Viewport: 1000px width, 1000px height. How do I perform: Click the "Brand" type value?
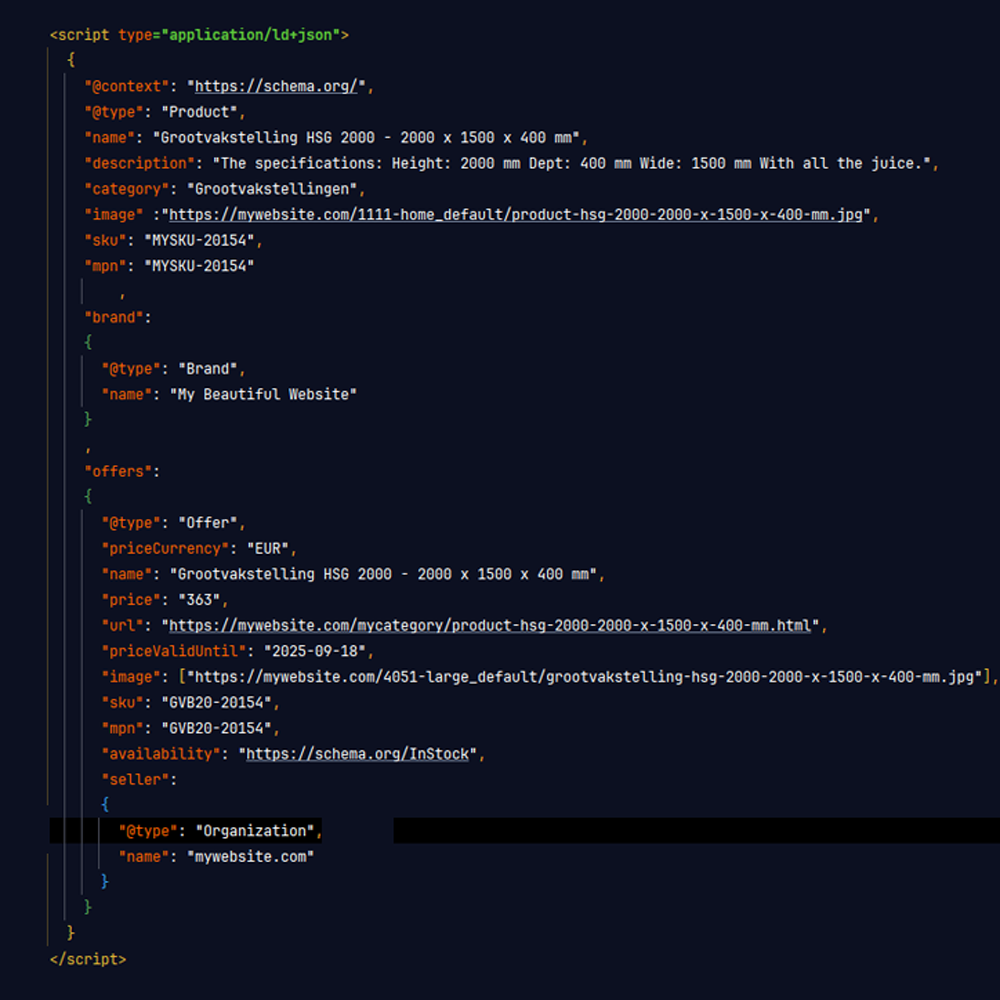(207, 369)
